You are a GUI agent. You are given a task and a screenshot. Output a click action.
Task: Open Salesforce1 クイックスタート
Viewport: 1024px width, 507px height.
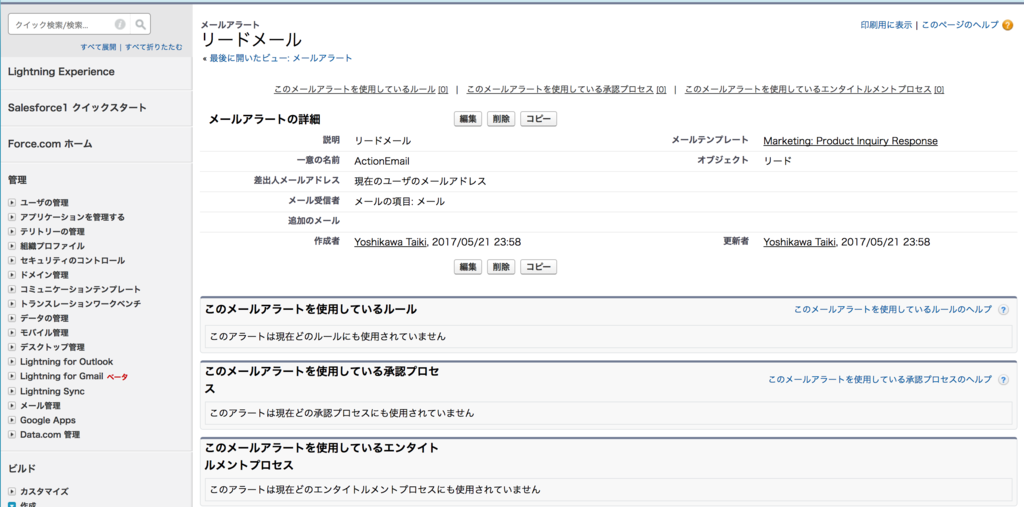77,107
